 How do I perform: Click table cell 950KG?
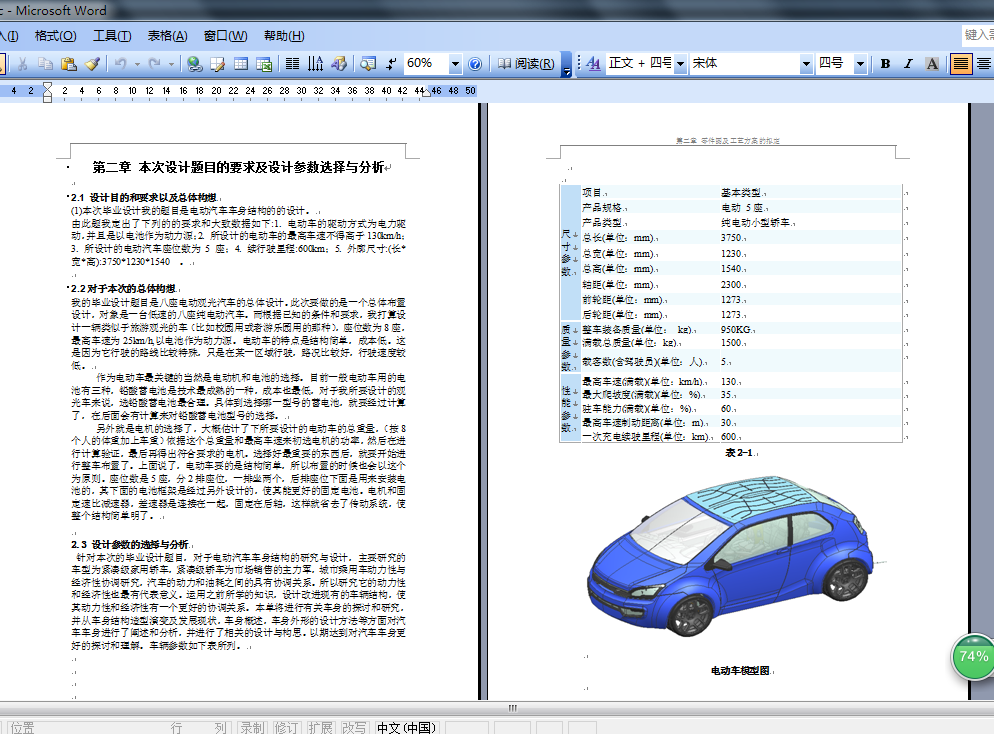(736, 330)
